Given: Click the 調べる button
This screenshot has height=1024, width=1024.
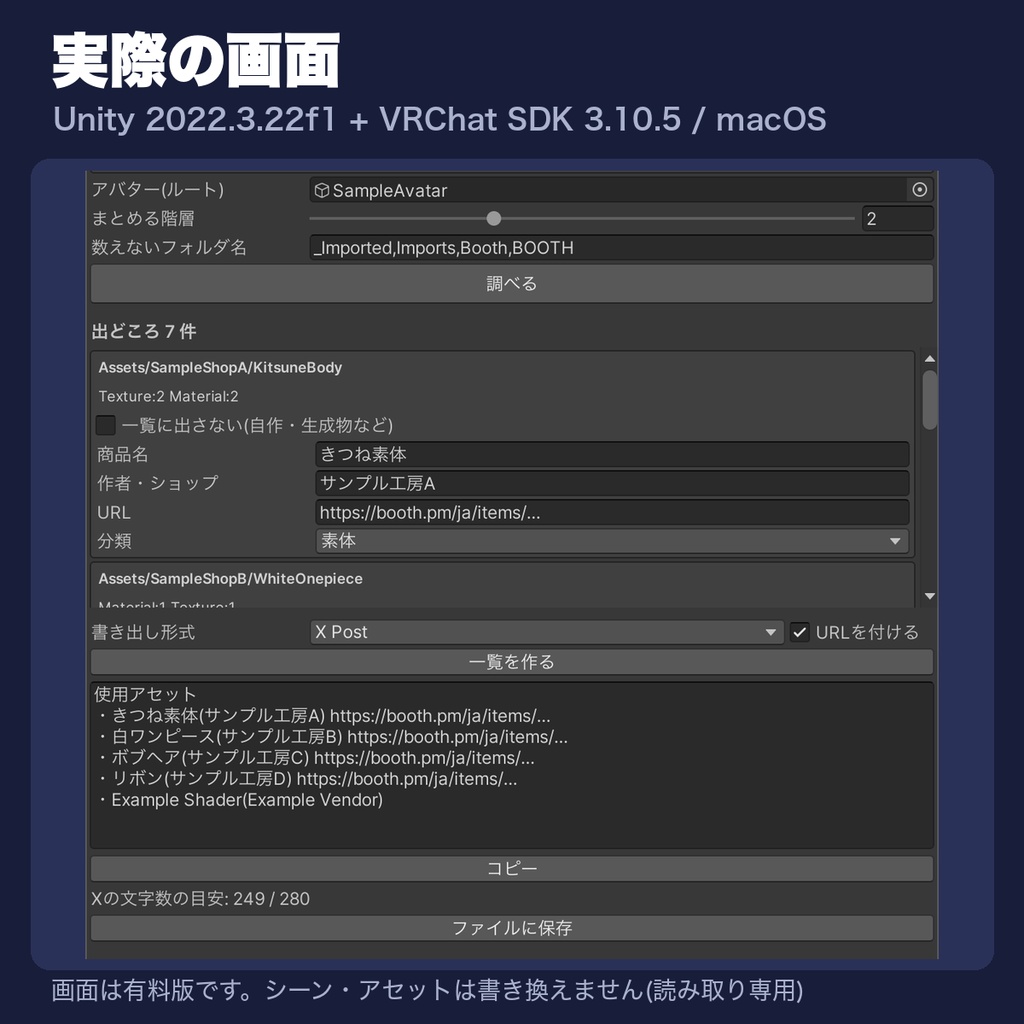Looking at the screenshot, I should [x=511, y=283].
